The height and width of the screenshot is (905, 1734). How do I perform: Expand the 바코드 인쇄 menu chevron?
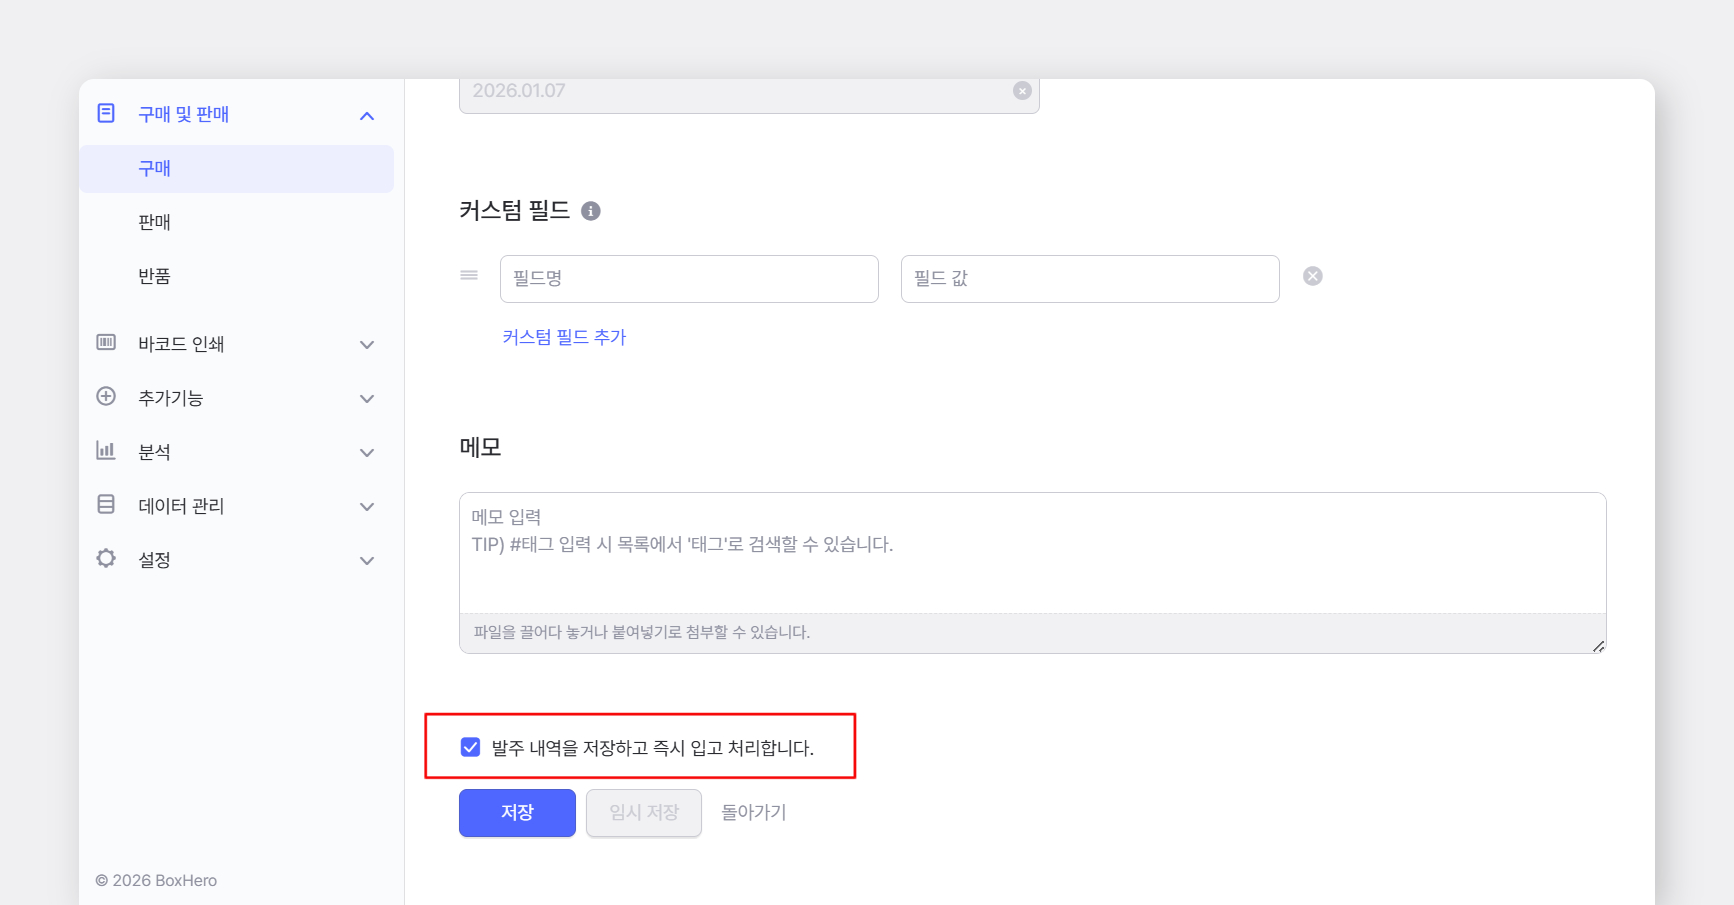coord(367,345)
